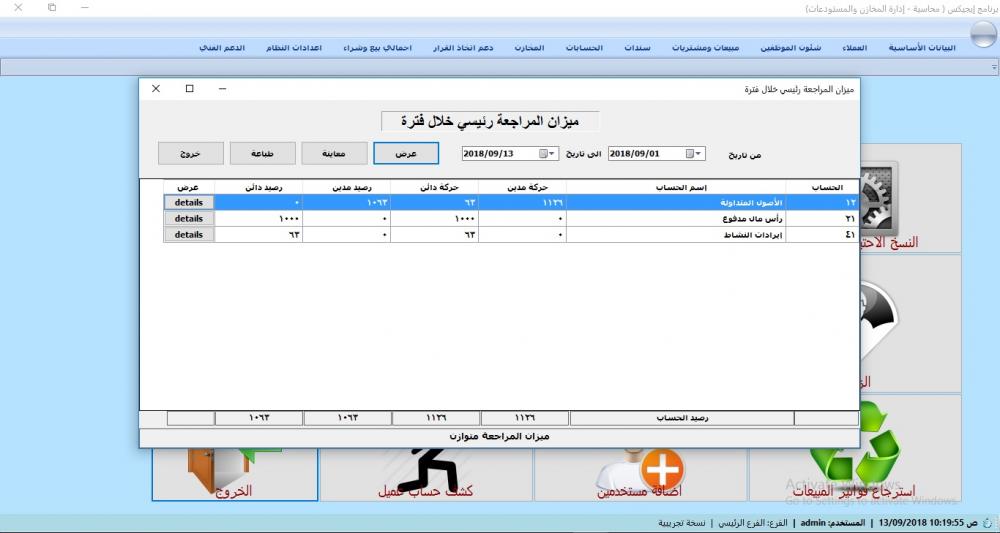Click calendar icon in the from-date field
The image size is (1000, 533).
(689, 154)
